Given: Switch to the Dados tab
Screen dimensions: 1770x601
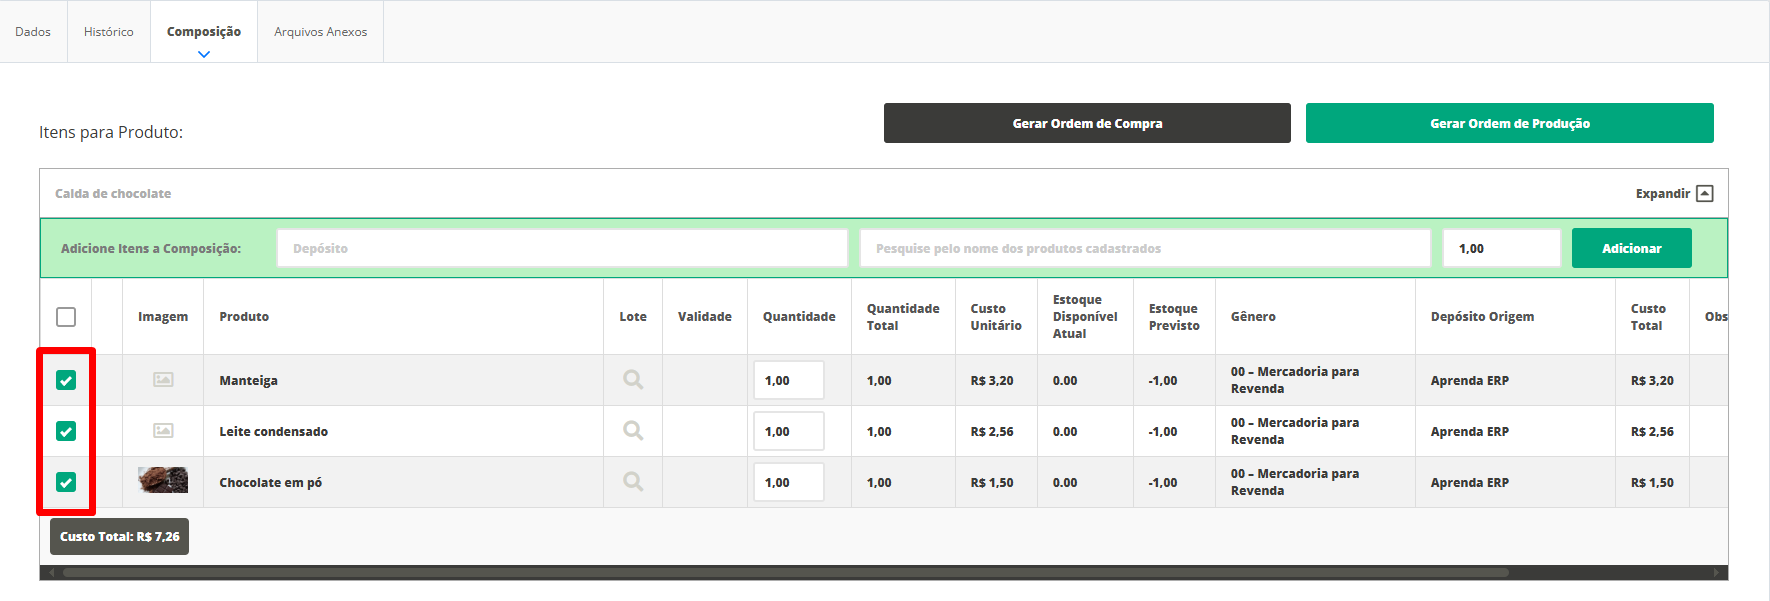Looking at the screenshot, I should [x=33, y=32].
